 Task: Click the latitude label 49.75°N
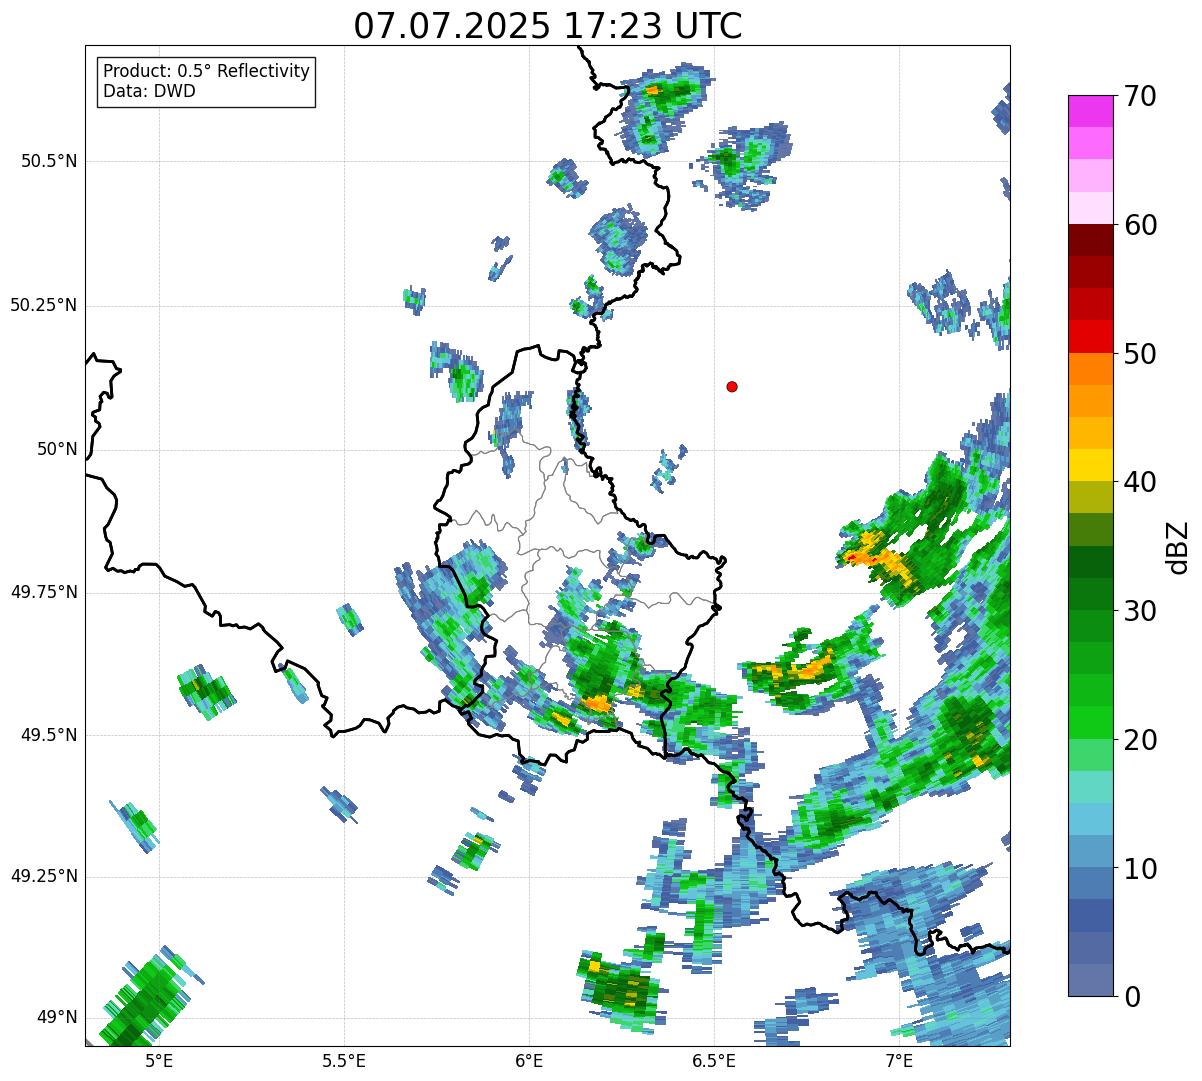click(44, 592)
